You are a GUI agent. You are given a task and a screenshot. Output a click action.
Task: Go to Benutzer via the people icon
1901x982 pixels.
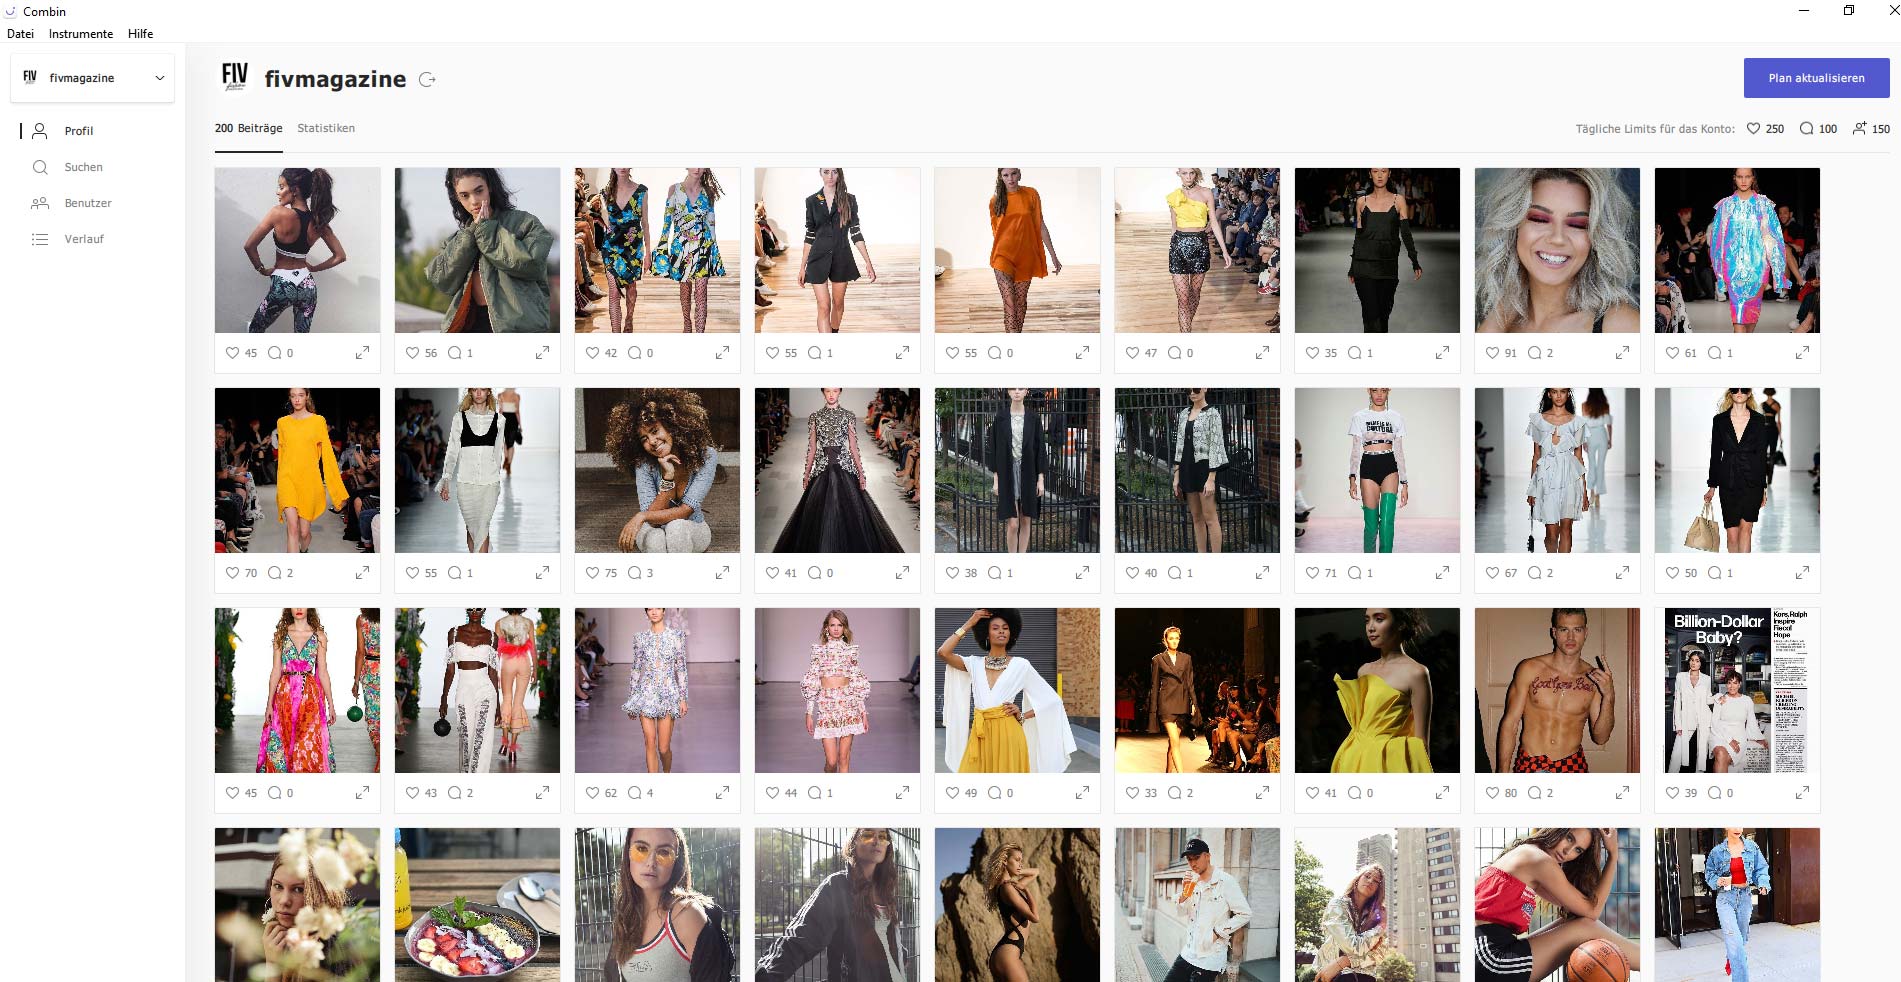pos(40,203)
